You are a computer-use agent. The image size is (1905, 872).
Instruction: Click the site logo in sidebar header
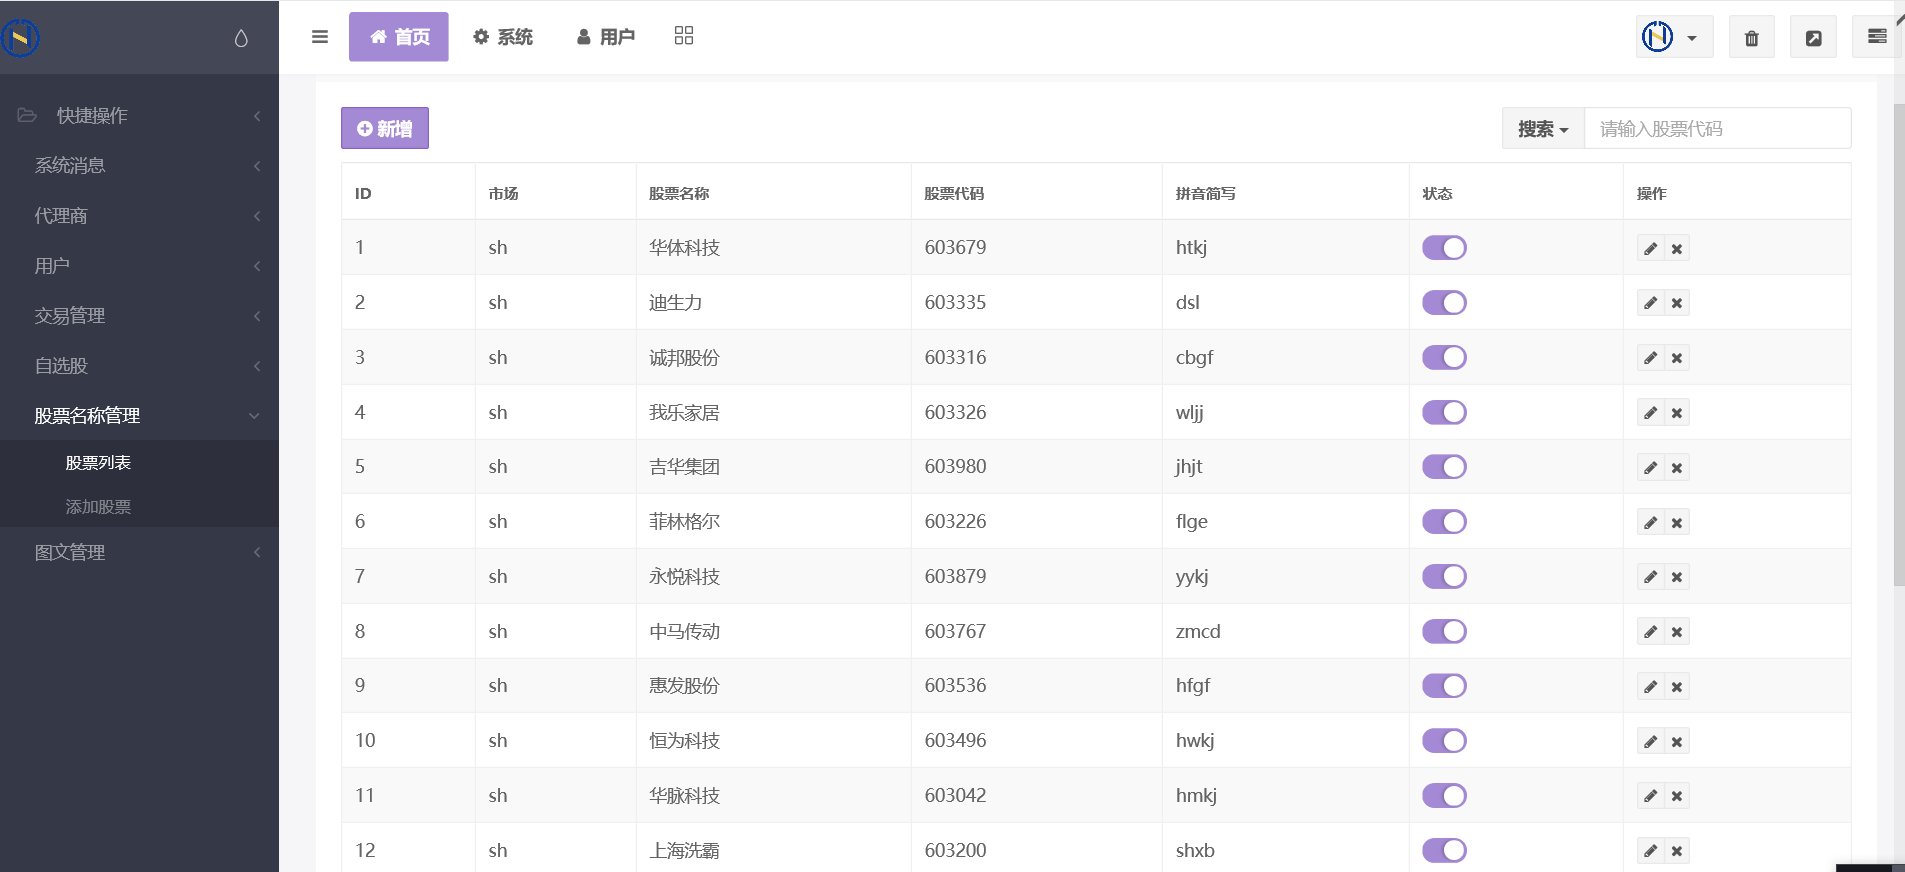(x=19, y=39)
